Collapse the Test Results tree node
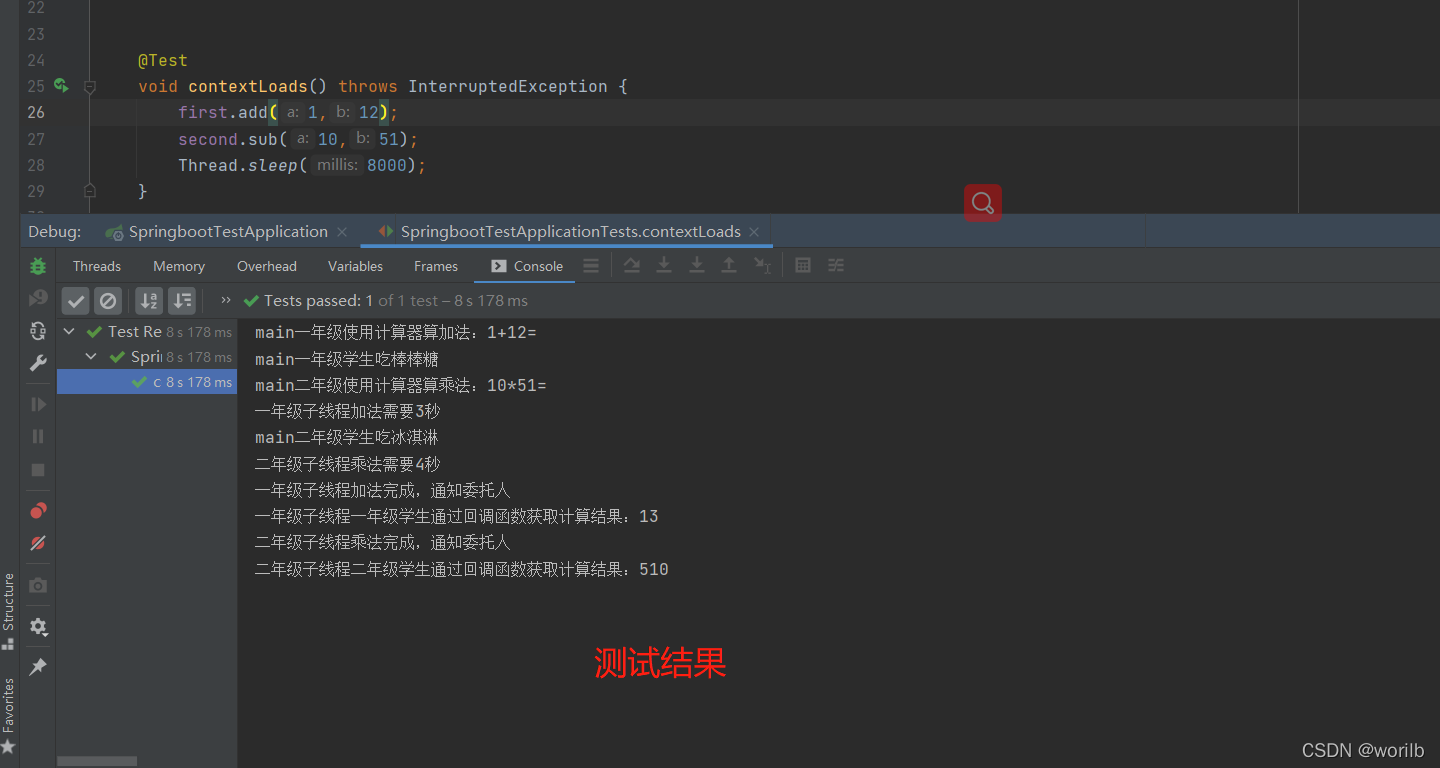The width and height of the screenshot is (1440, 768). click(x=69, y=332)
